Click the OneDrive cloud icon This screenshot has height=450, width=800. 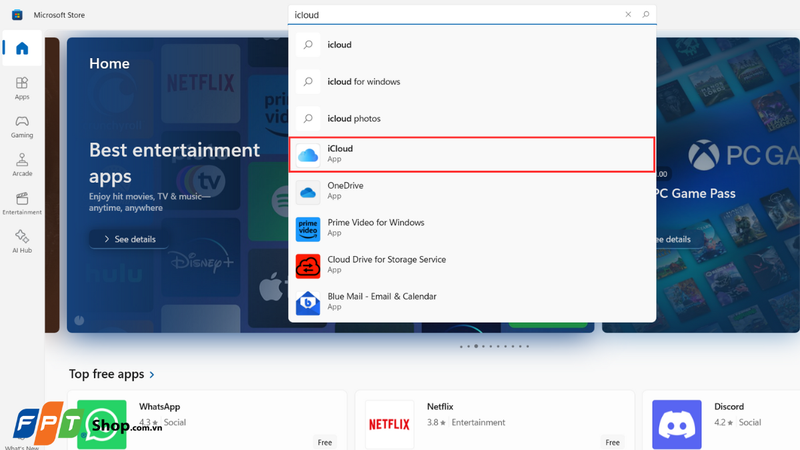pos(308,192)
